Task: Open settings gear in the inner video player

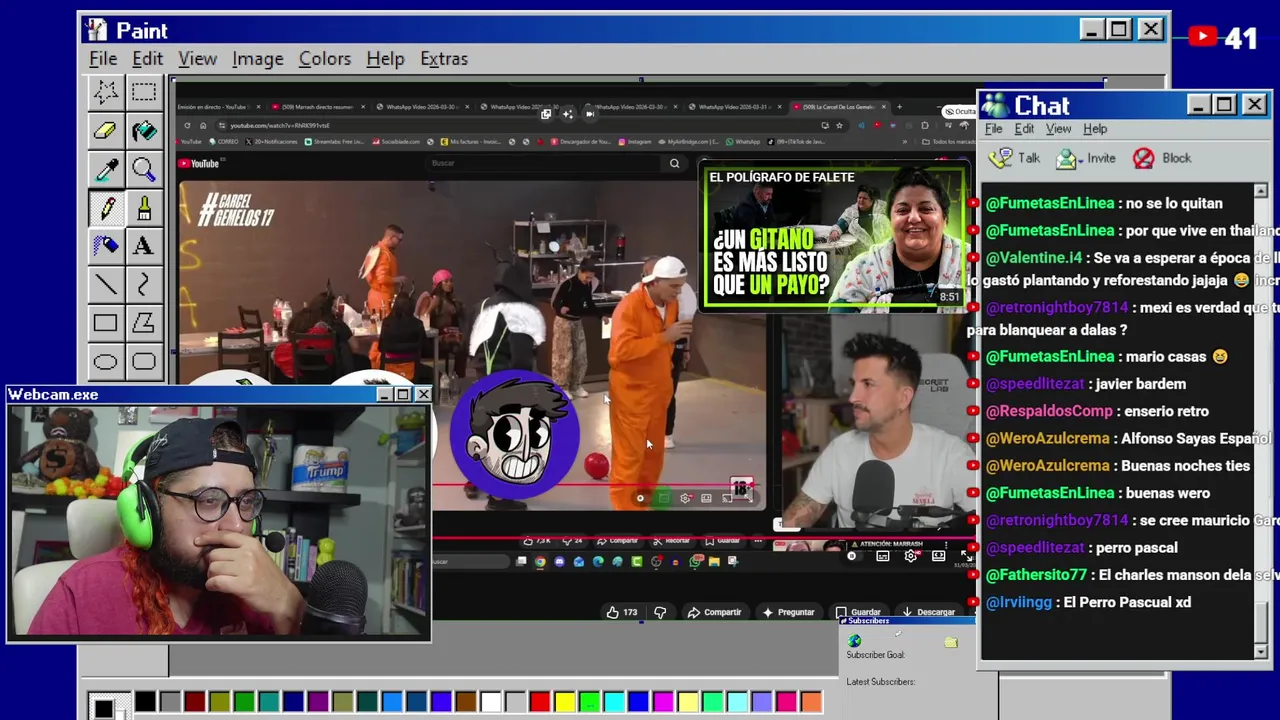Action: click(x=685, y=498)
